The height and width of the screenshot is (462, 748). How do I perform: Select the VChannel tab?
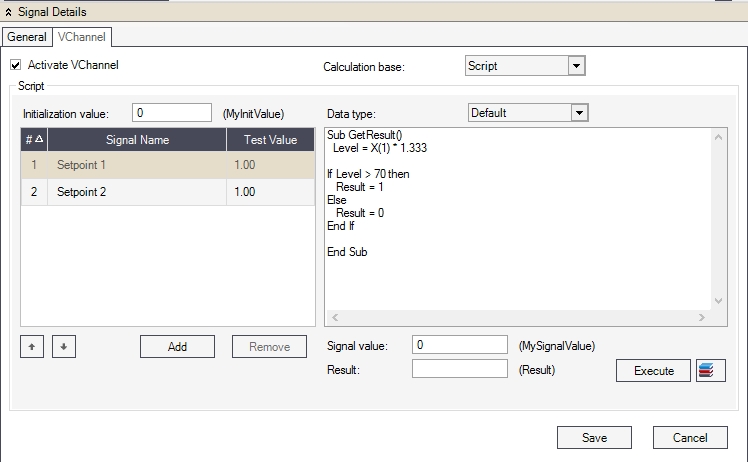coord(84,37)
